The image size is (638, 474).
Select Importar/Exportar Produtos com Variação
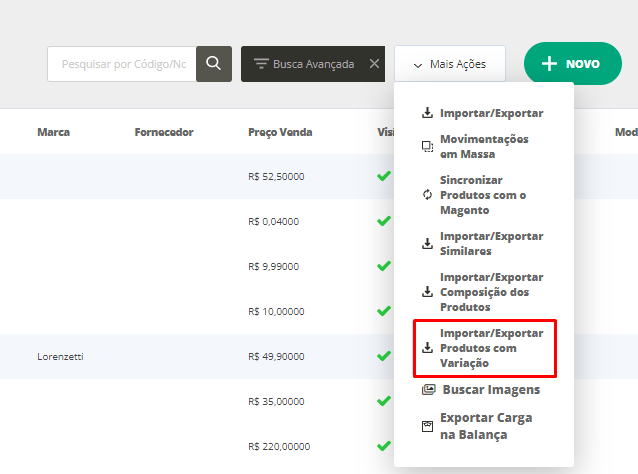click(491, 348)
